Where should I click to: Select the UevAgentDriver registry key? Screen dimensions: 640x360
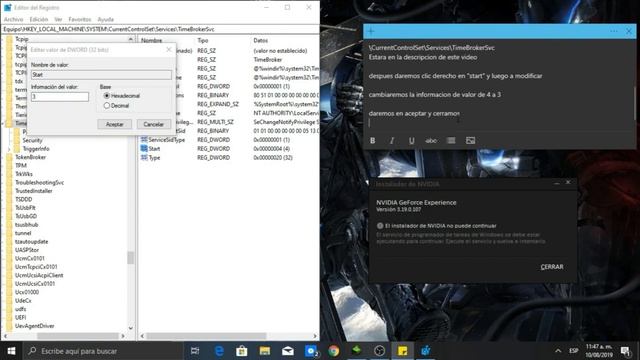pos(35,326)
